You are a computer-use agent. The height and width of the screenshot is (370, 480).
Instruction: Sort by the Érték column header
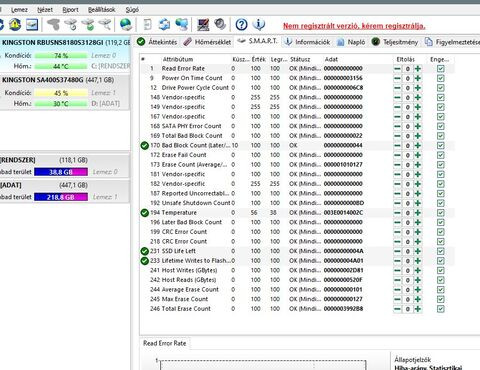(x=259, y=59)
